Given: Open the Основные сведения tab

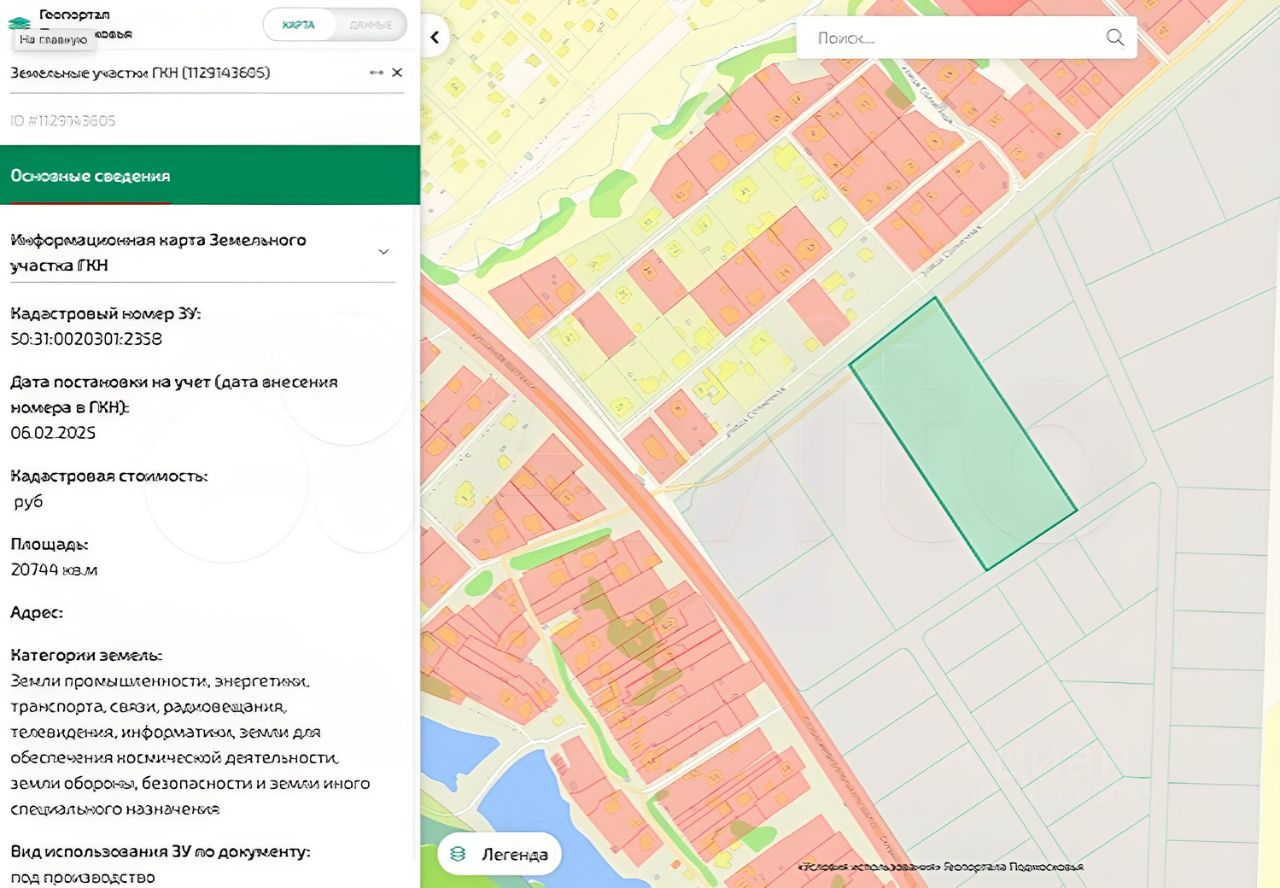Looking at the screenshot, I should click(90, 176).
